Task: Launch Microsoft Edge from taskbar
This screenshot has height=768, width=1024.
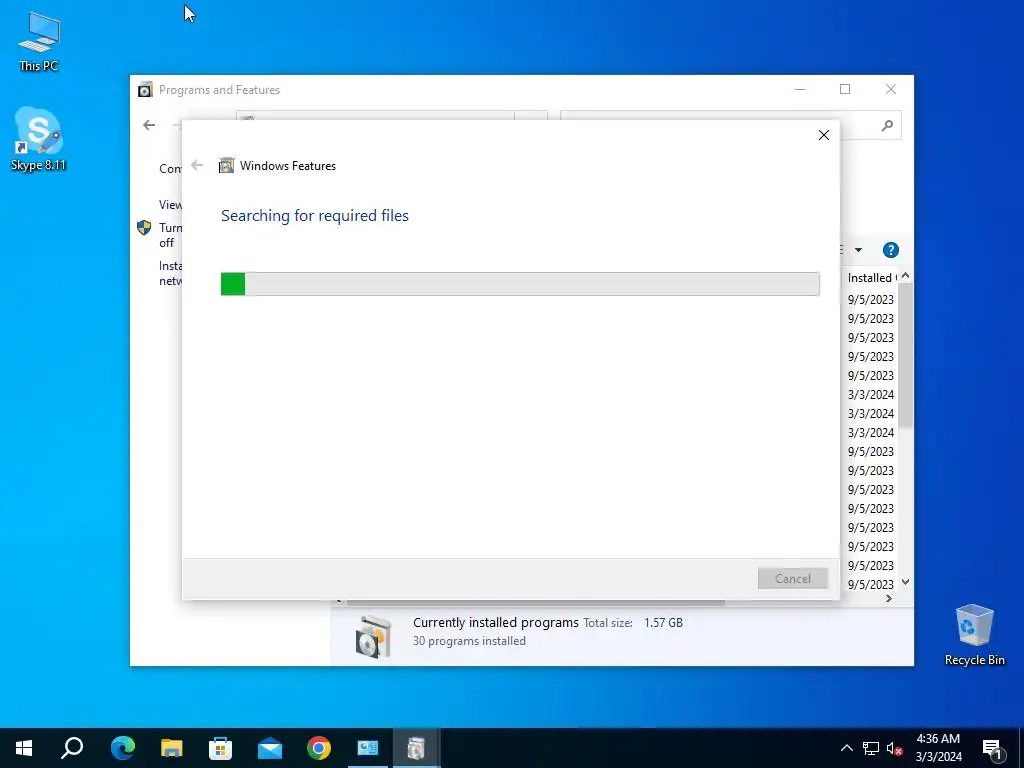Action: click(x=123, y=748)
